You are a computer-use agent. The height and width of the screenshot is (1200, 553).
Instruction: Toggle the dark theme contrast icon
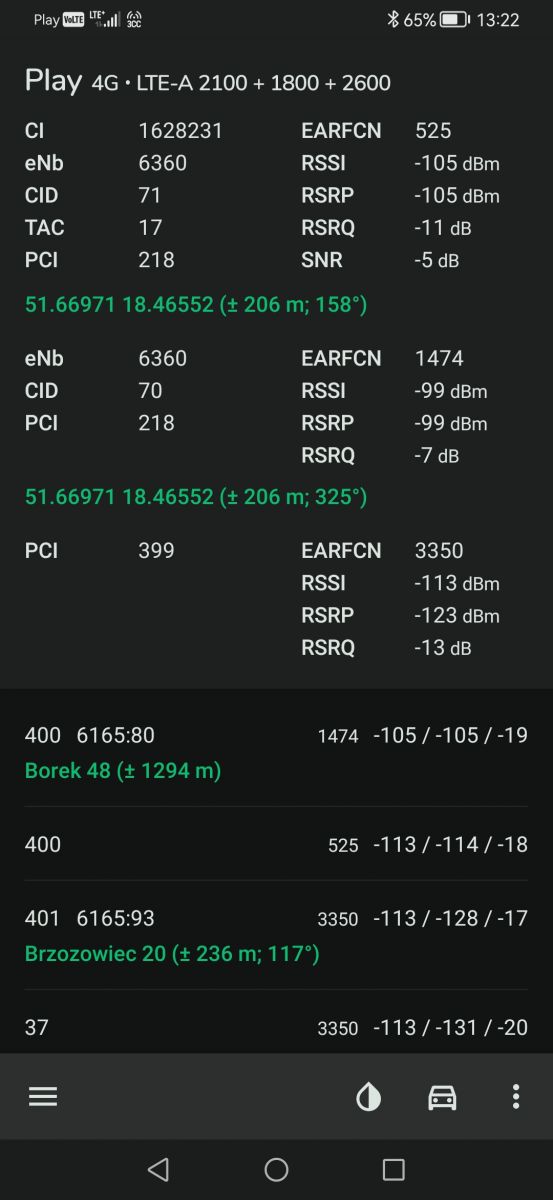tap(369, 1097)
